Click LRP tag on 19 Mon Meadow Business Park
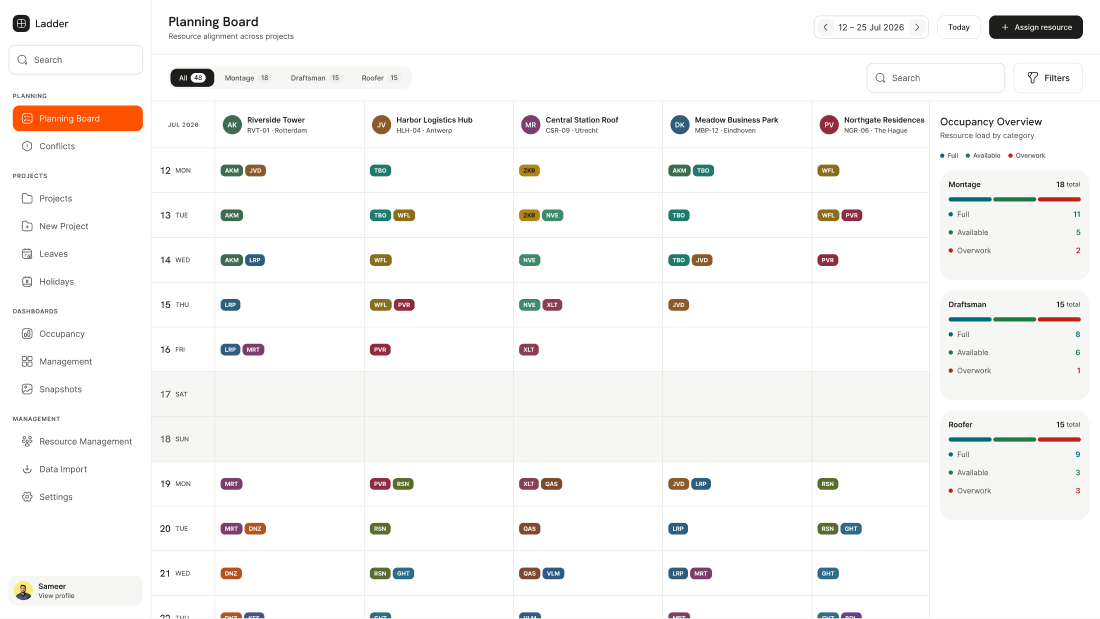 [701, 484]
